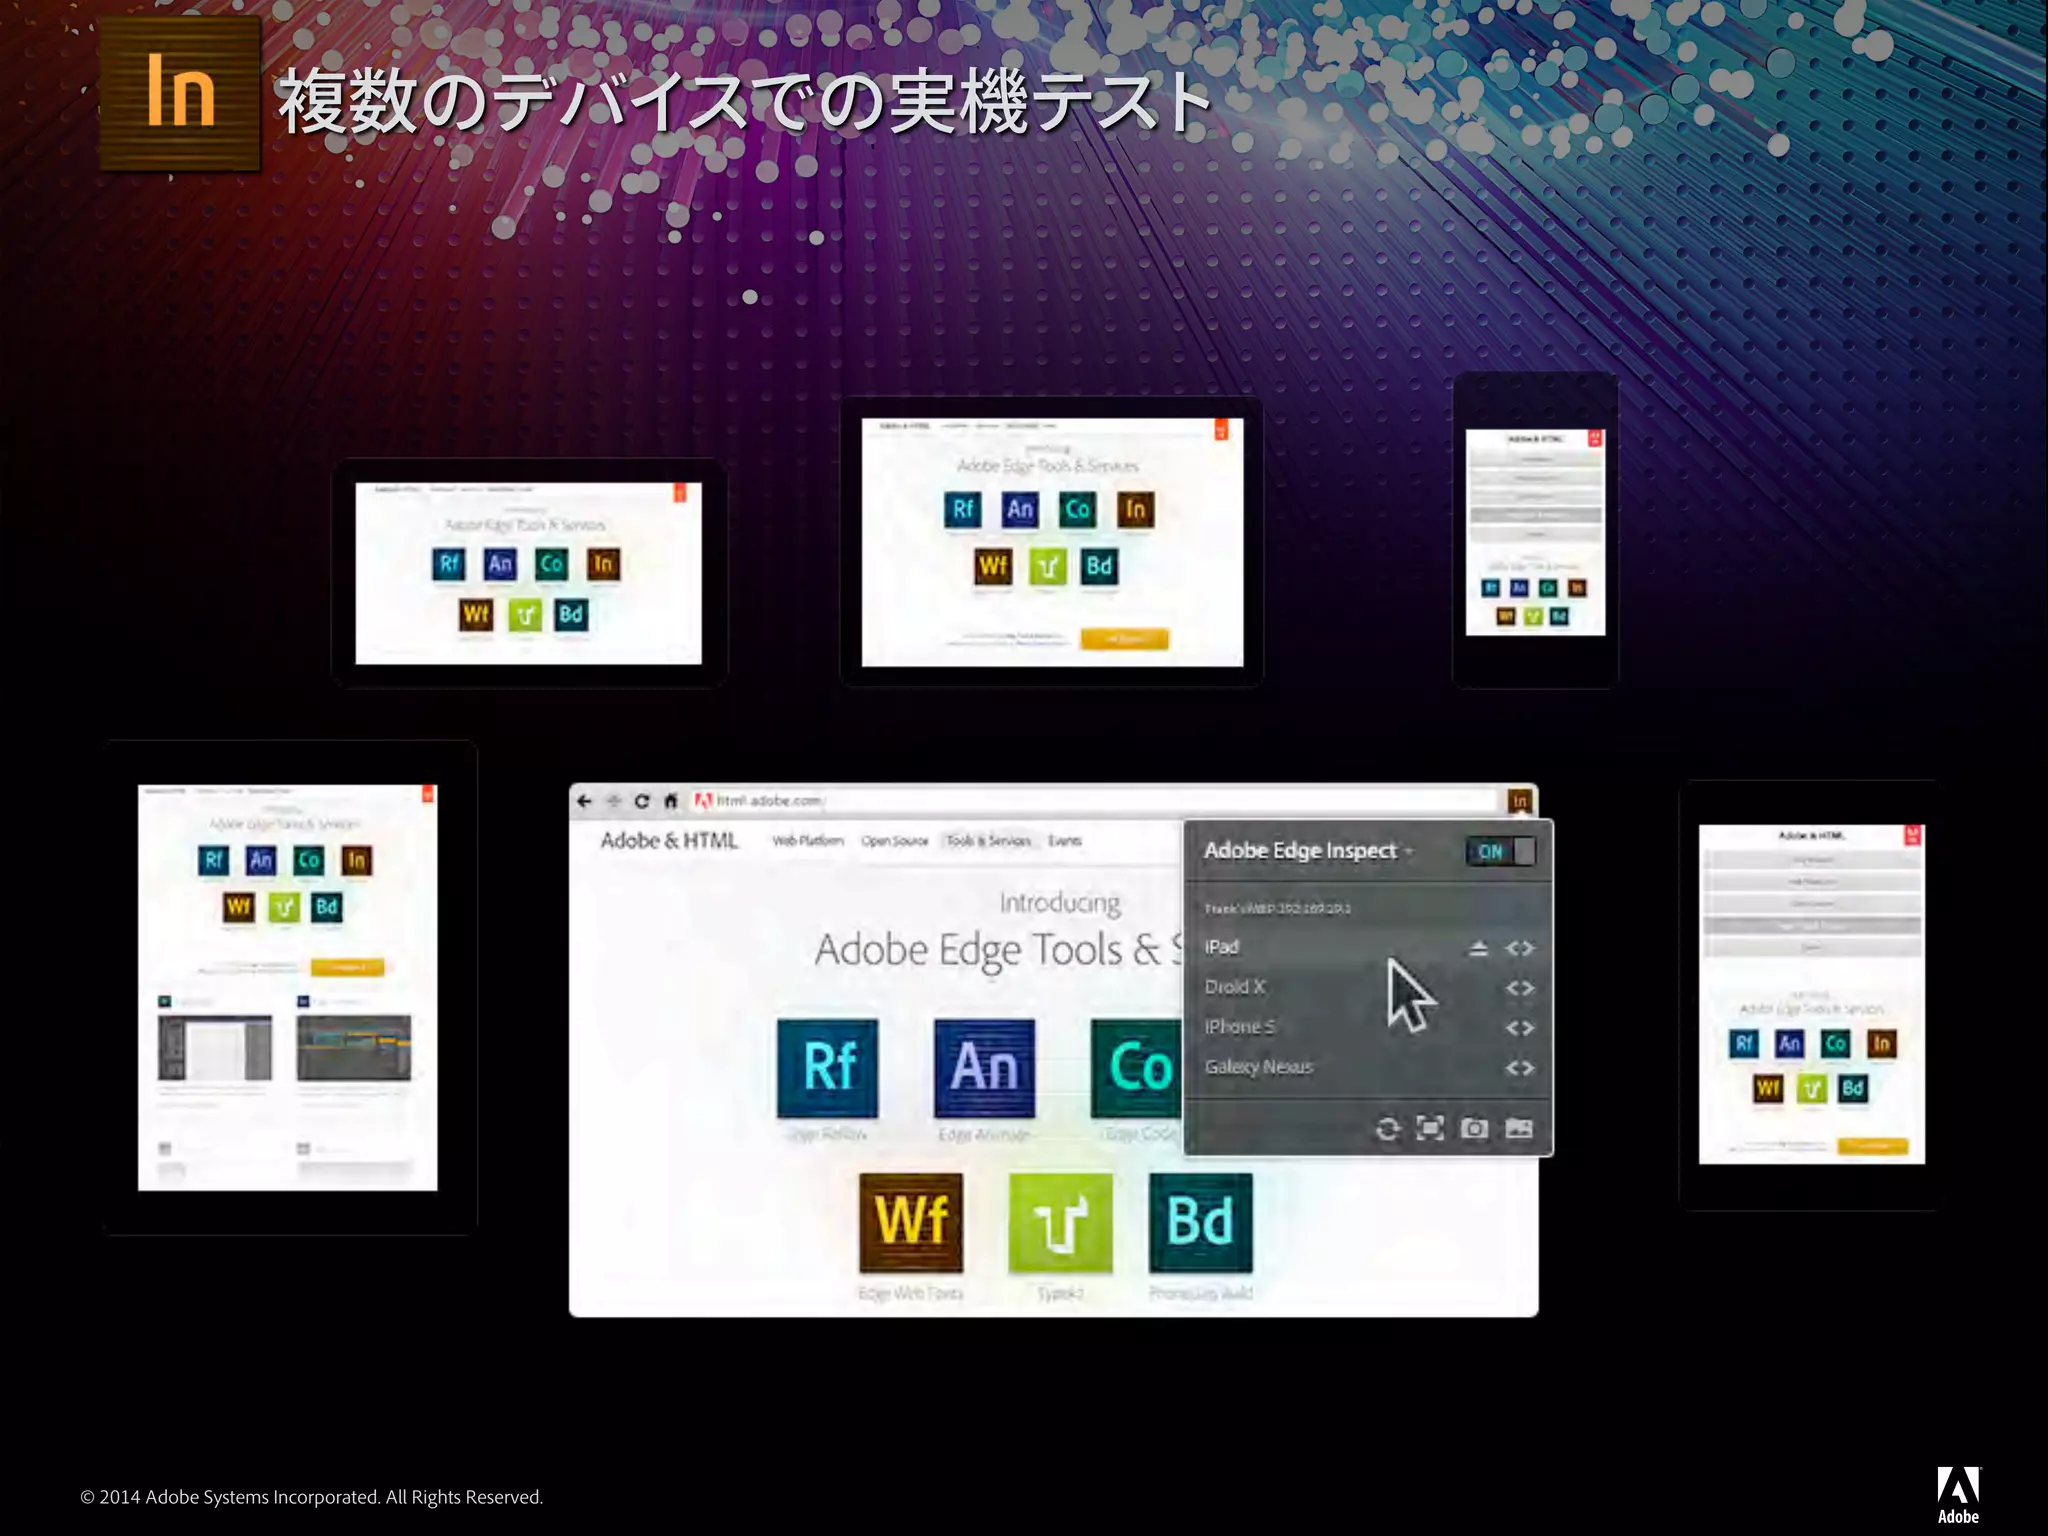
Task: Open remote inspection for iPhone 5
Action: click(x=1520, y=1028)
